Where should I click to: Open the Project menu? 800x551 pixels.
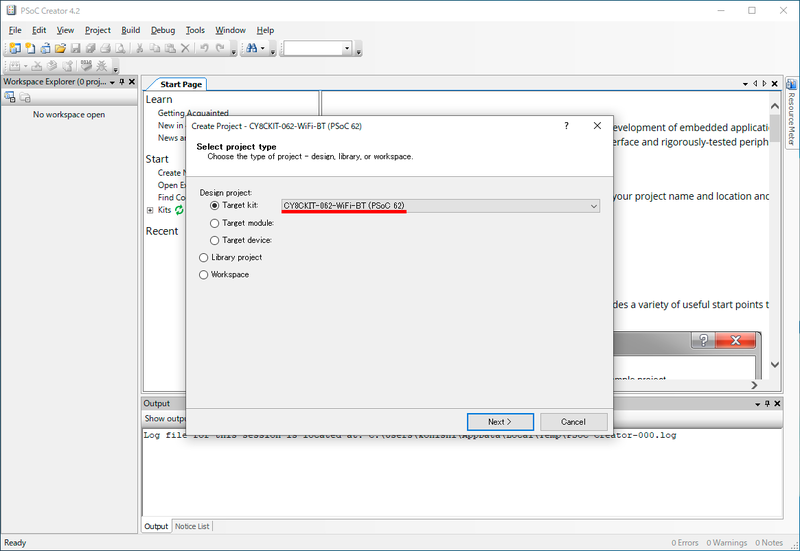coord(97,30)
